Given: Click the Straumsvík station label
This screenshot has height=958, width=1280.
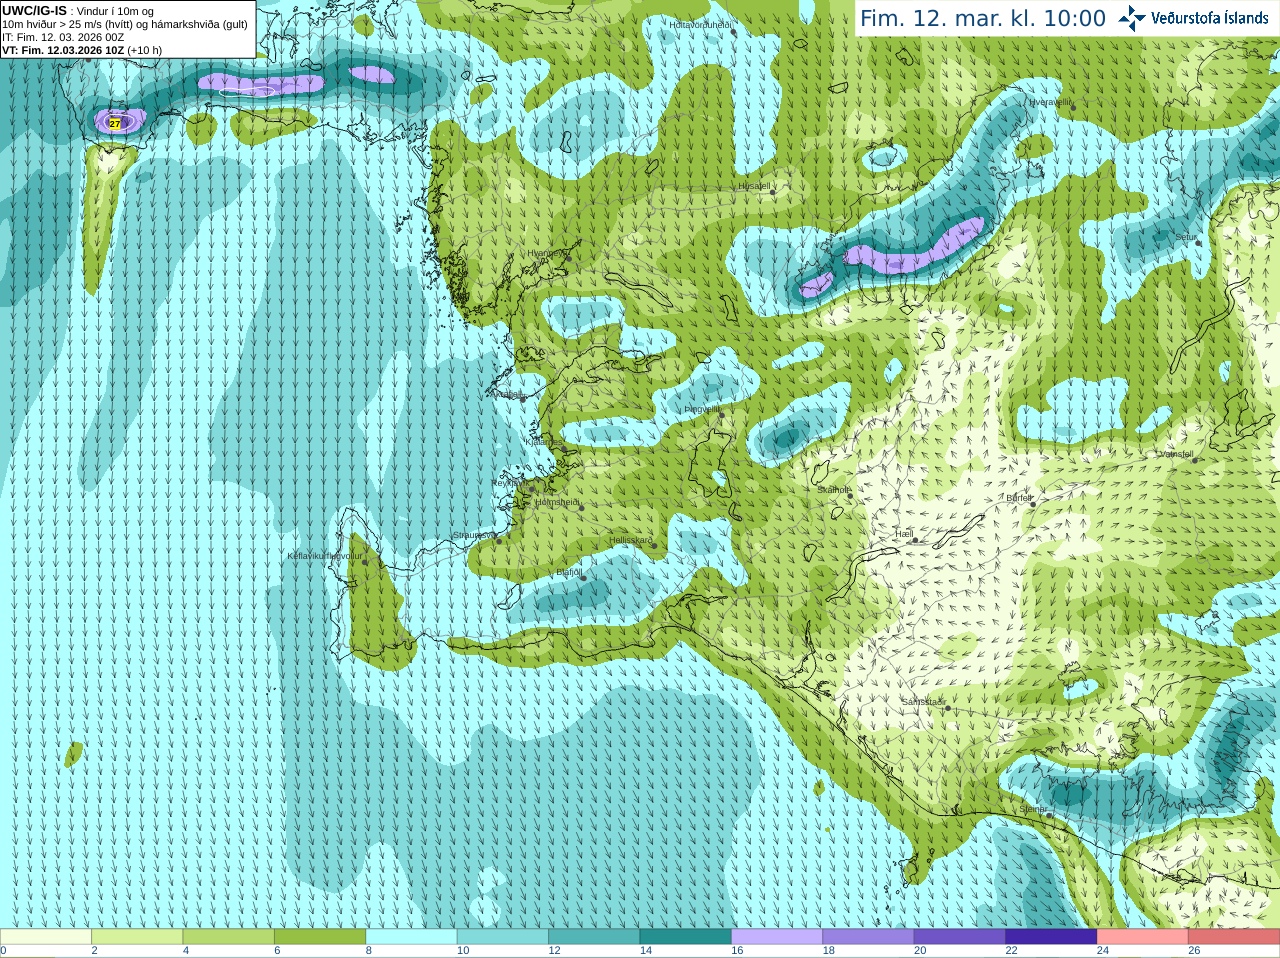Looking at the screenshot, I should 474,535.
